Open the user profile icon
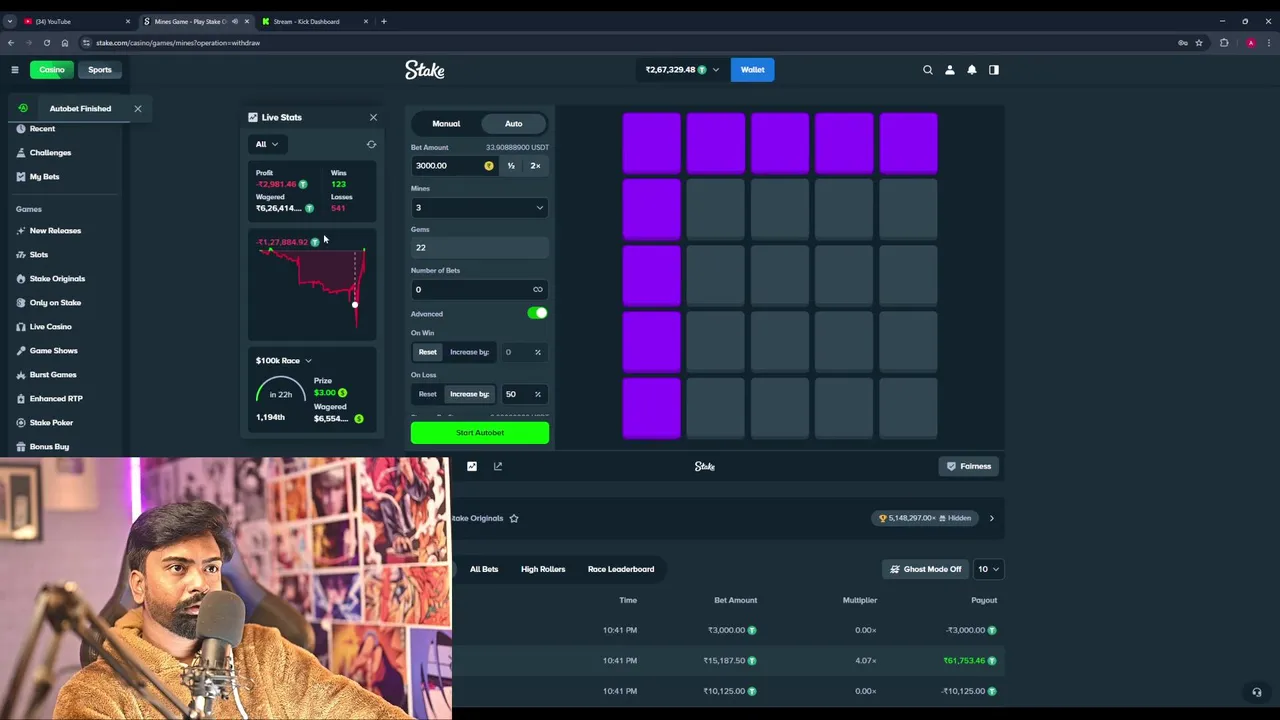Viewport: 1280px width, 720px height. (950, 70)
